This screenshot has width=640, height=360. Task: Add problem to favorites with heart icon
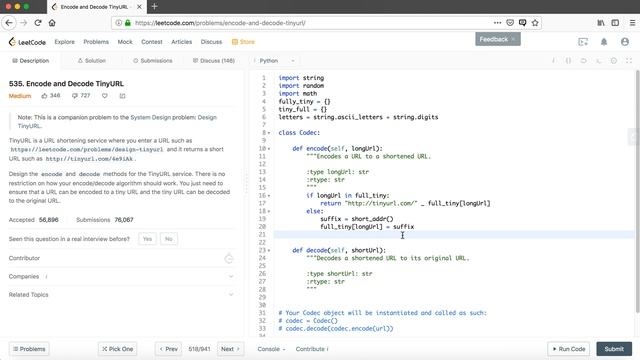click(105, 96)
